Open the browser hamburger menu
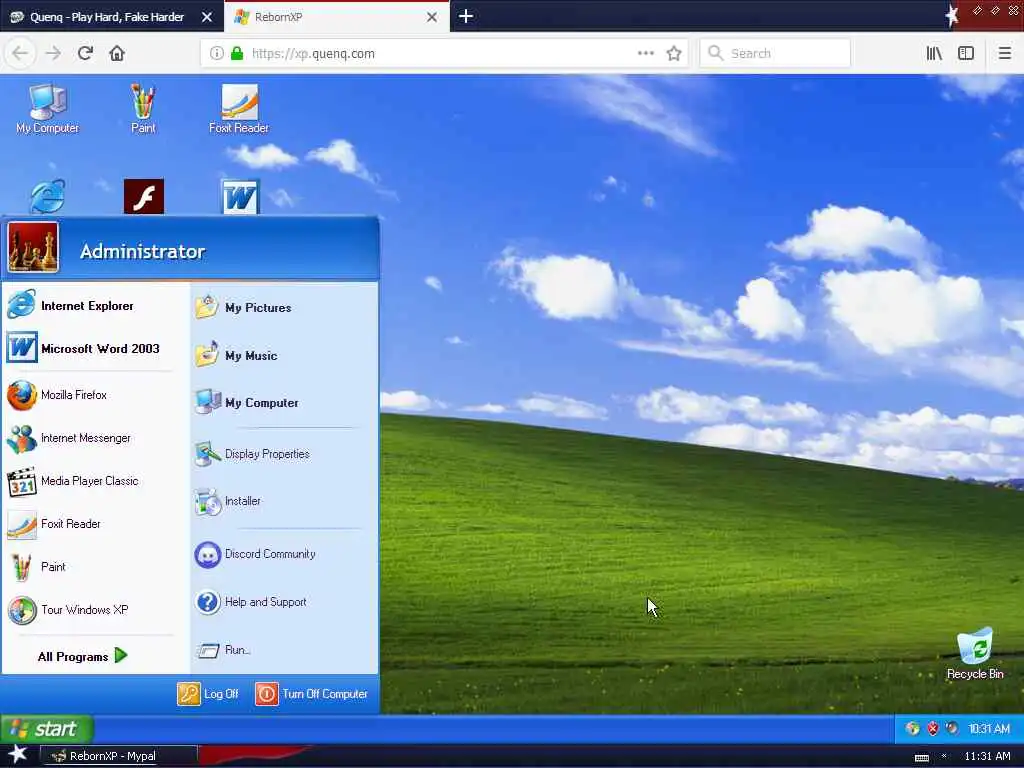The width and height of the screenshot is (1024, 768). click(1005, 54)
